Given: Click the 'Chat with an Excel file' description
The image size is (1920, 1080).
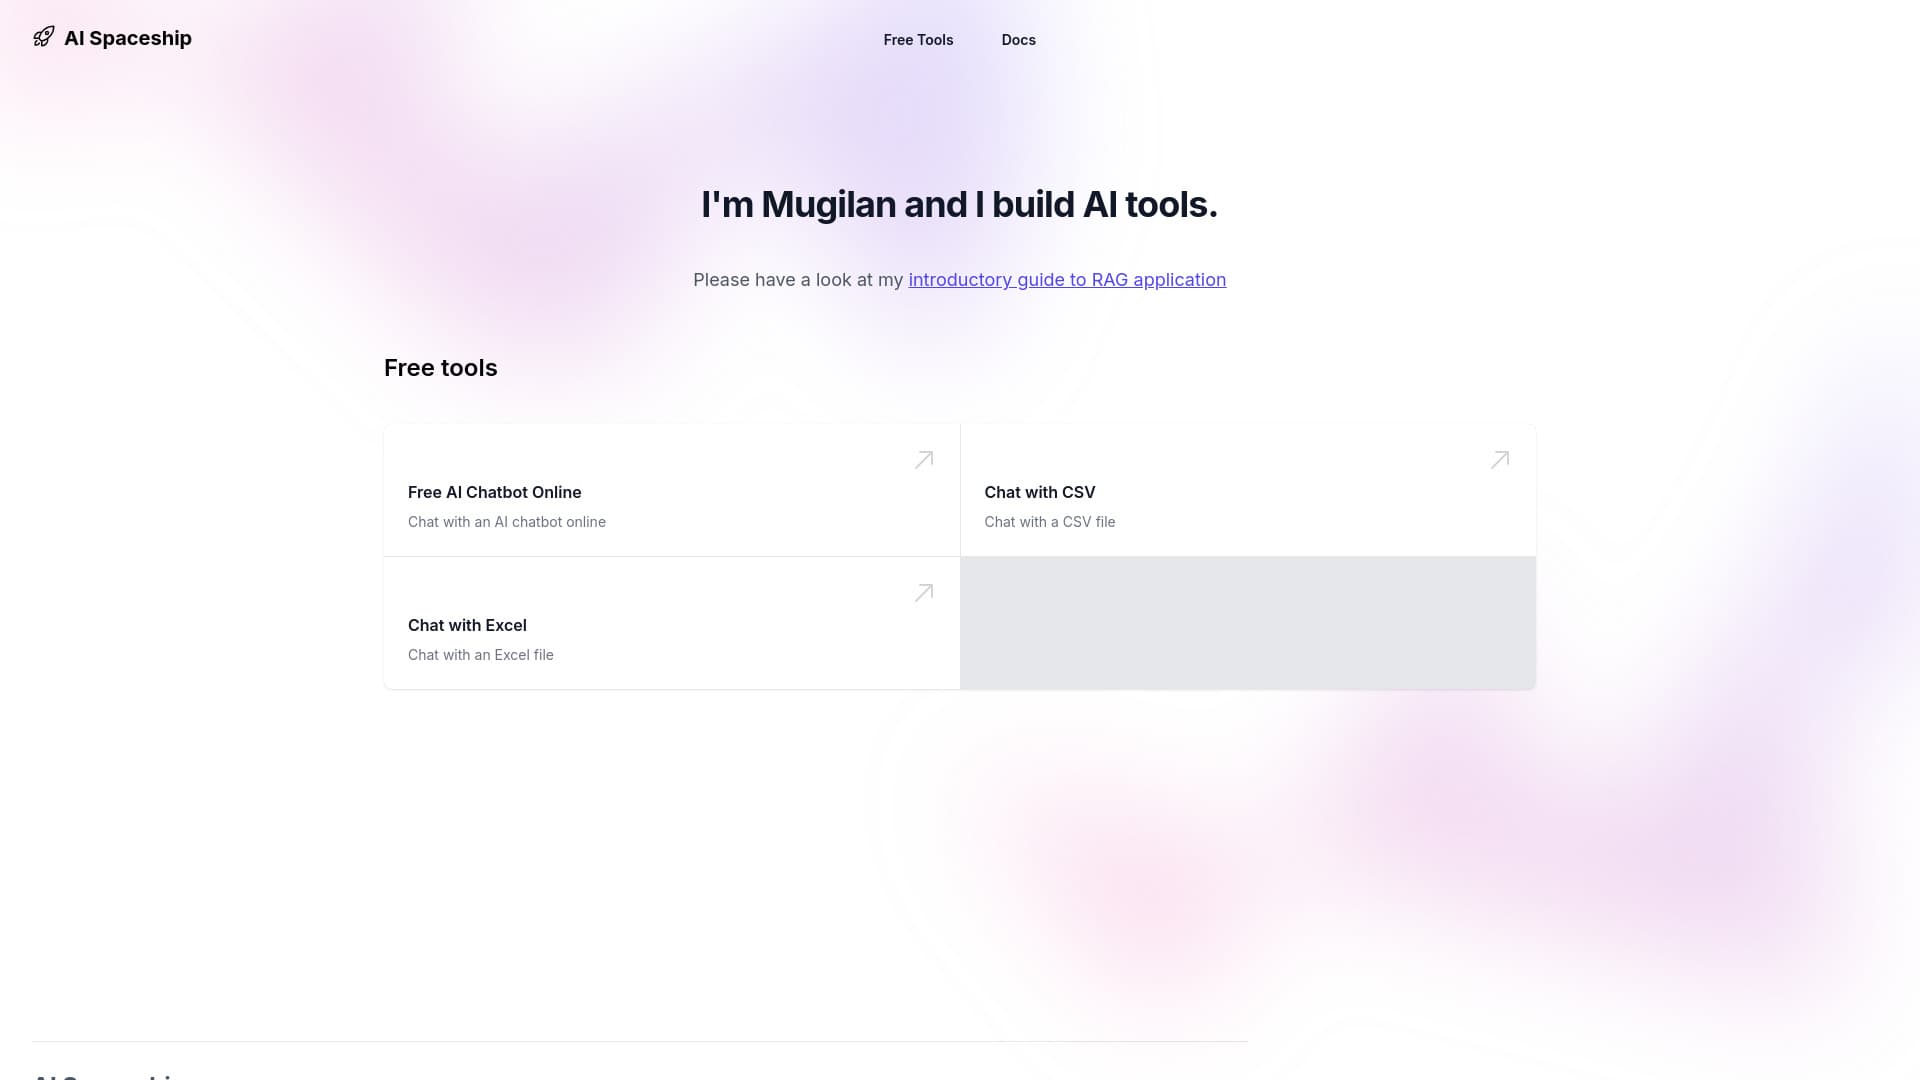Looking at the screenshot, I should tap(480, 655).
